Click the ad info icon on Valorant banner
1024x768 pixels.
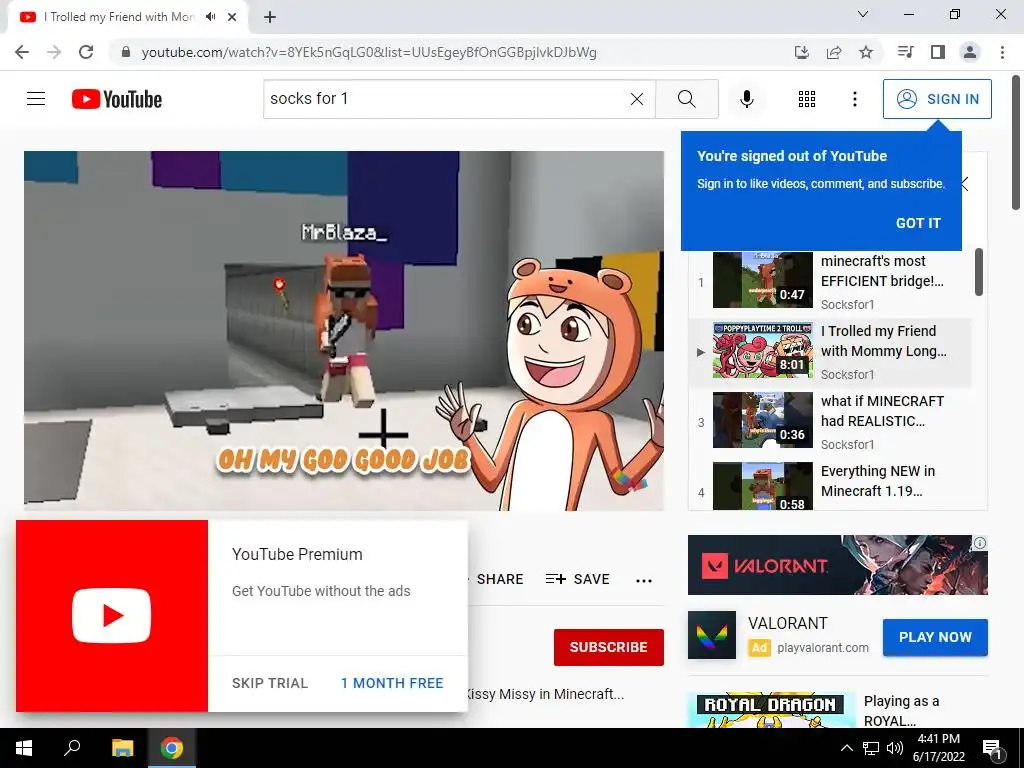pyautogui.click(x=980, y=543)
